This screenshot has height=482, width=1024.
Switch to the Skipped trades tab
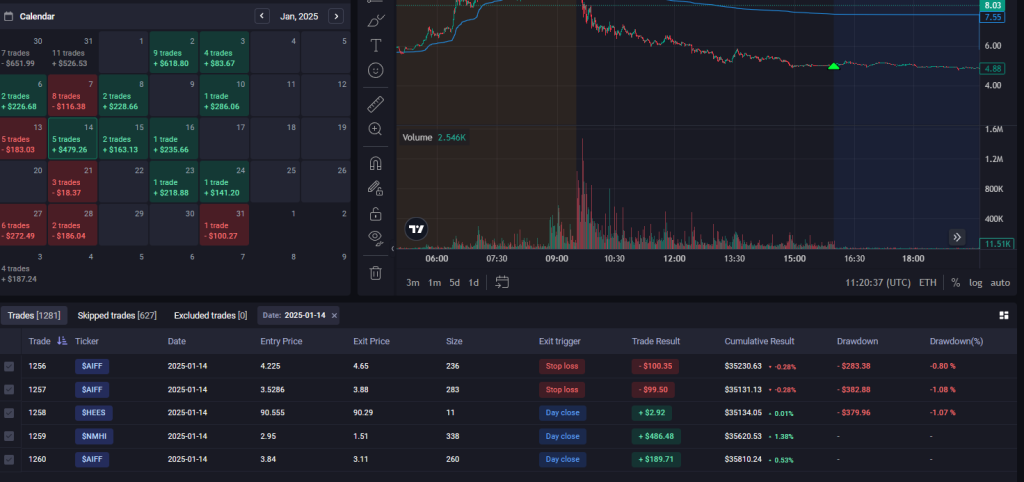(x=117, y=315)
